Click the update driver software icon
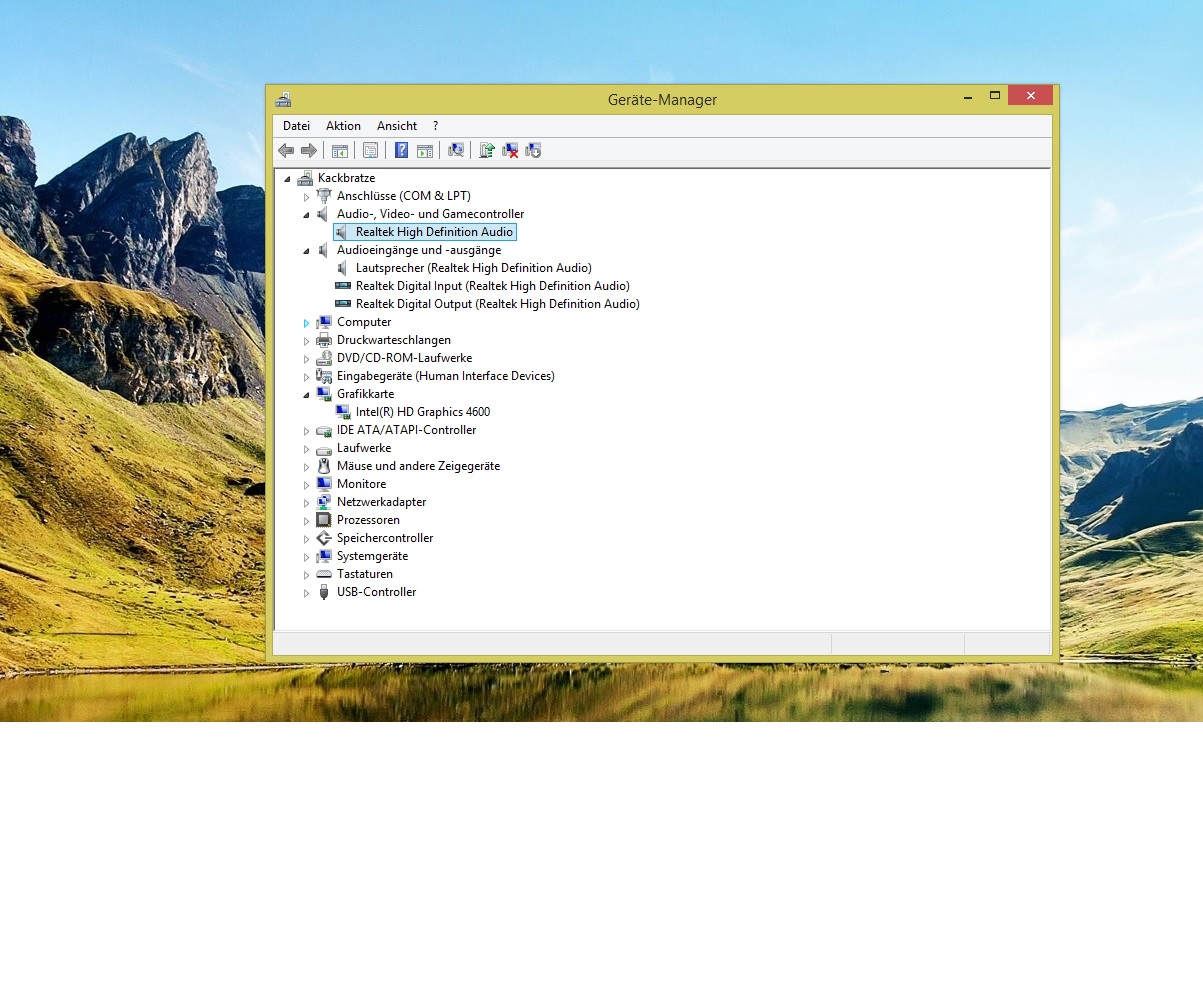Viewport: 1203px width, 990px height. [487, 150]
